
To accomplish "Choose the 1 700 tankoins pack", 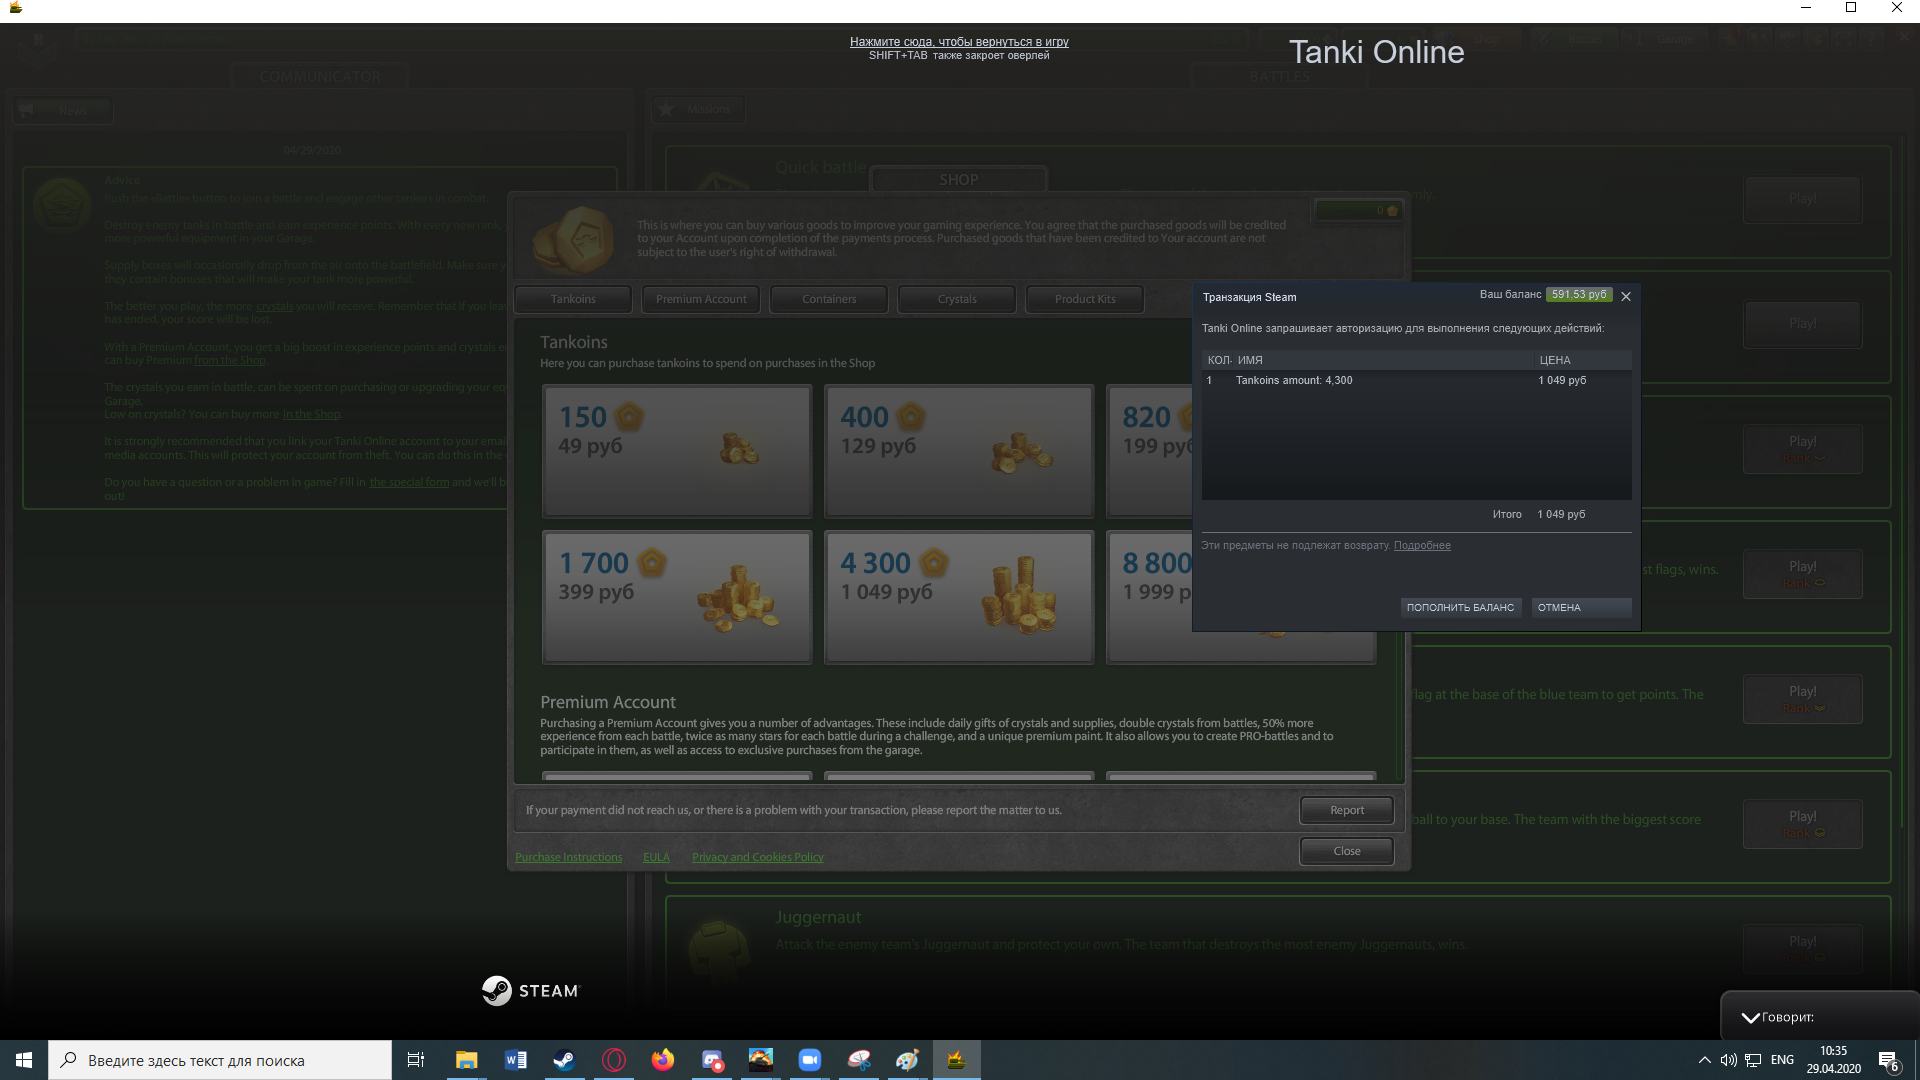I will click(x=677, y=597).
